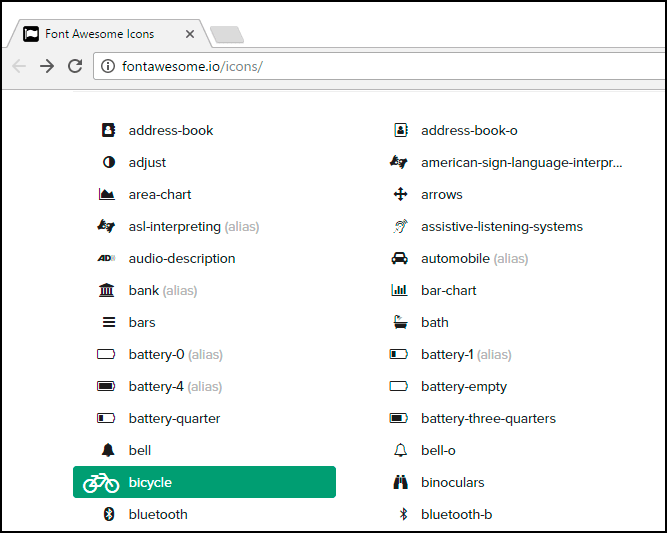
Task: Pick the solid bell icon
Action: (x=108, y=450)
